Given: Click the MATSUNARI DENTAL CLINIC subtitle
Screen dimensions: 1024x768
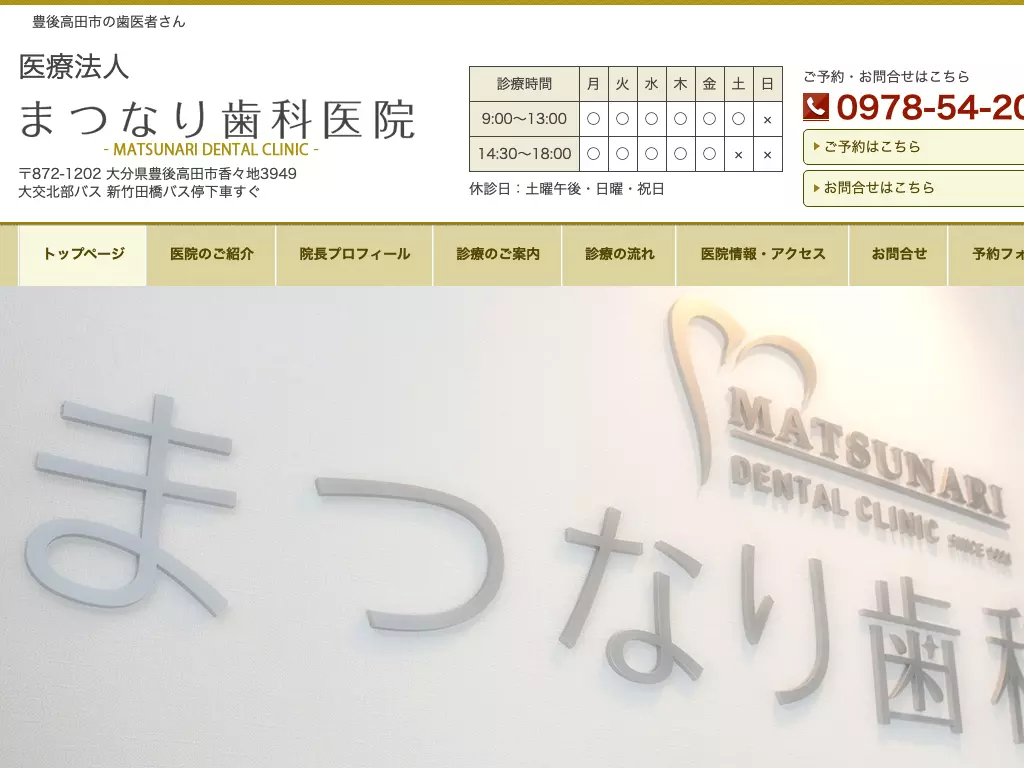Looking at the screenshot, I should [x=211, y=150].
